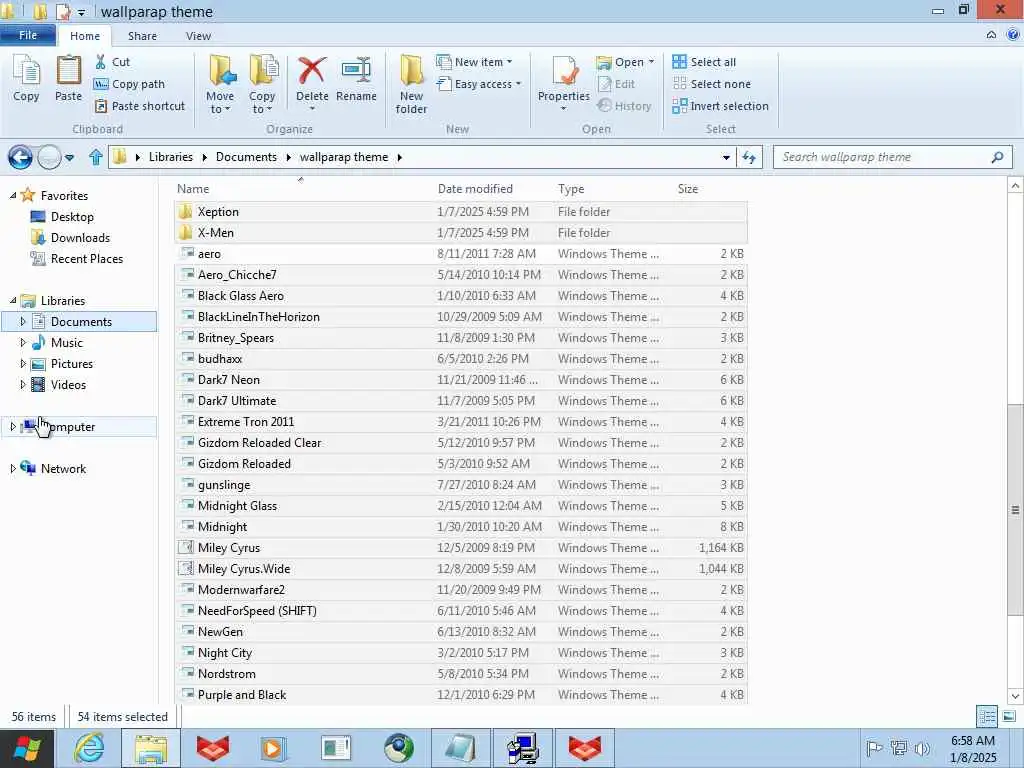
Task: Select Desktop under Favorites
Action: 62,217
